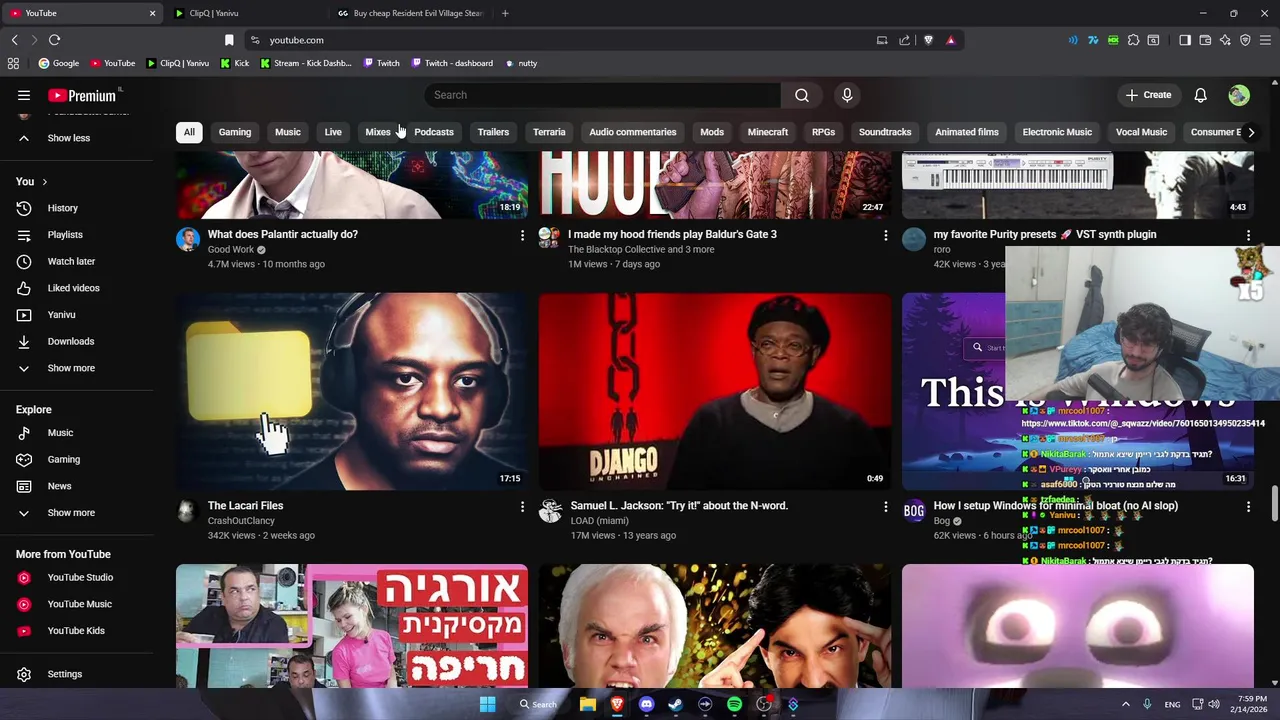The image size is (1280, 720).
Task: Show hidden system tray icons
Action: [x=1125, y=704]
